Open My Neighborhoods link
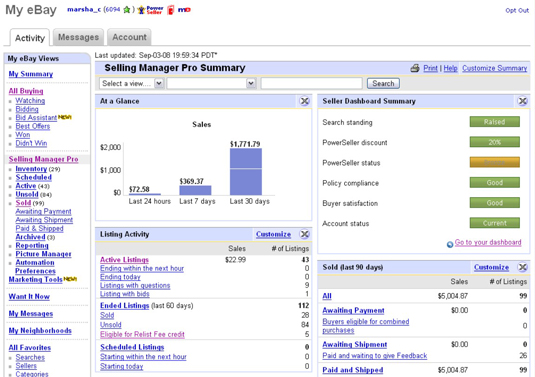 [x=40, y=331]
